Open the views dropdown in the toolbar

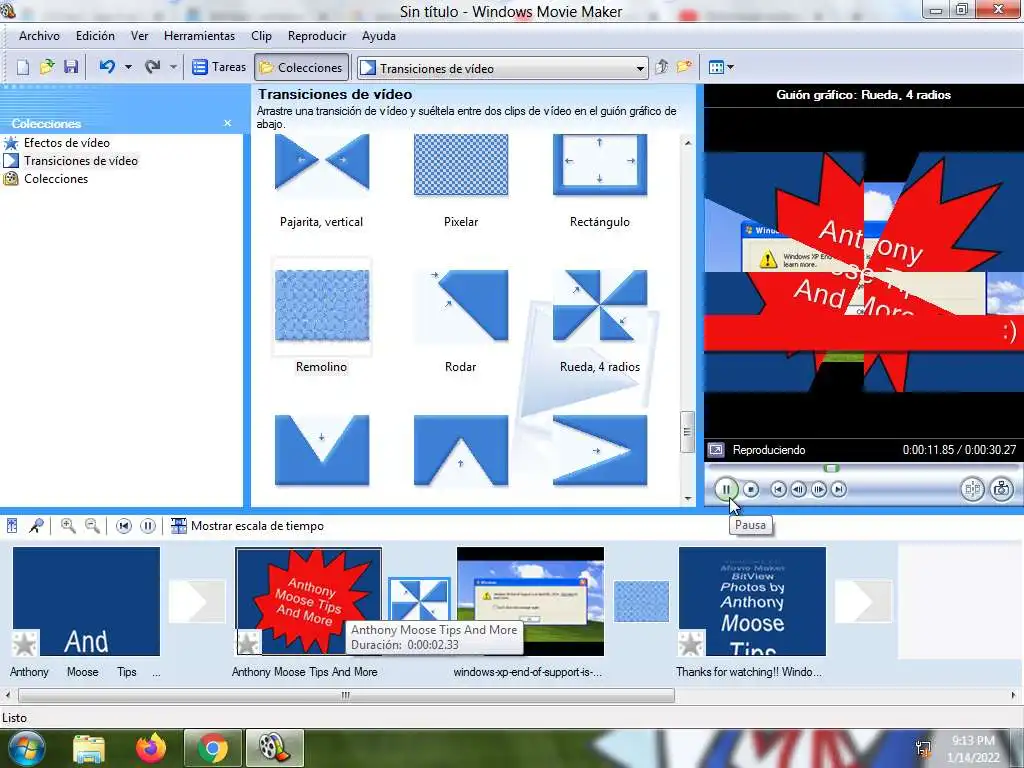point(721,67)
